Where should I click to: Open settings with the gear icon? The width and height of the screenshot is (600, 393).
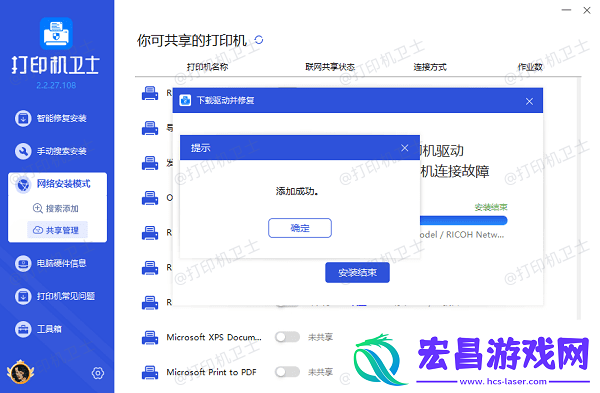point(98,373)
